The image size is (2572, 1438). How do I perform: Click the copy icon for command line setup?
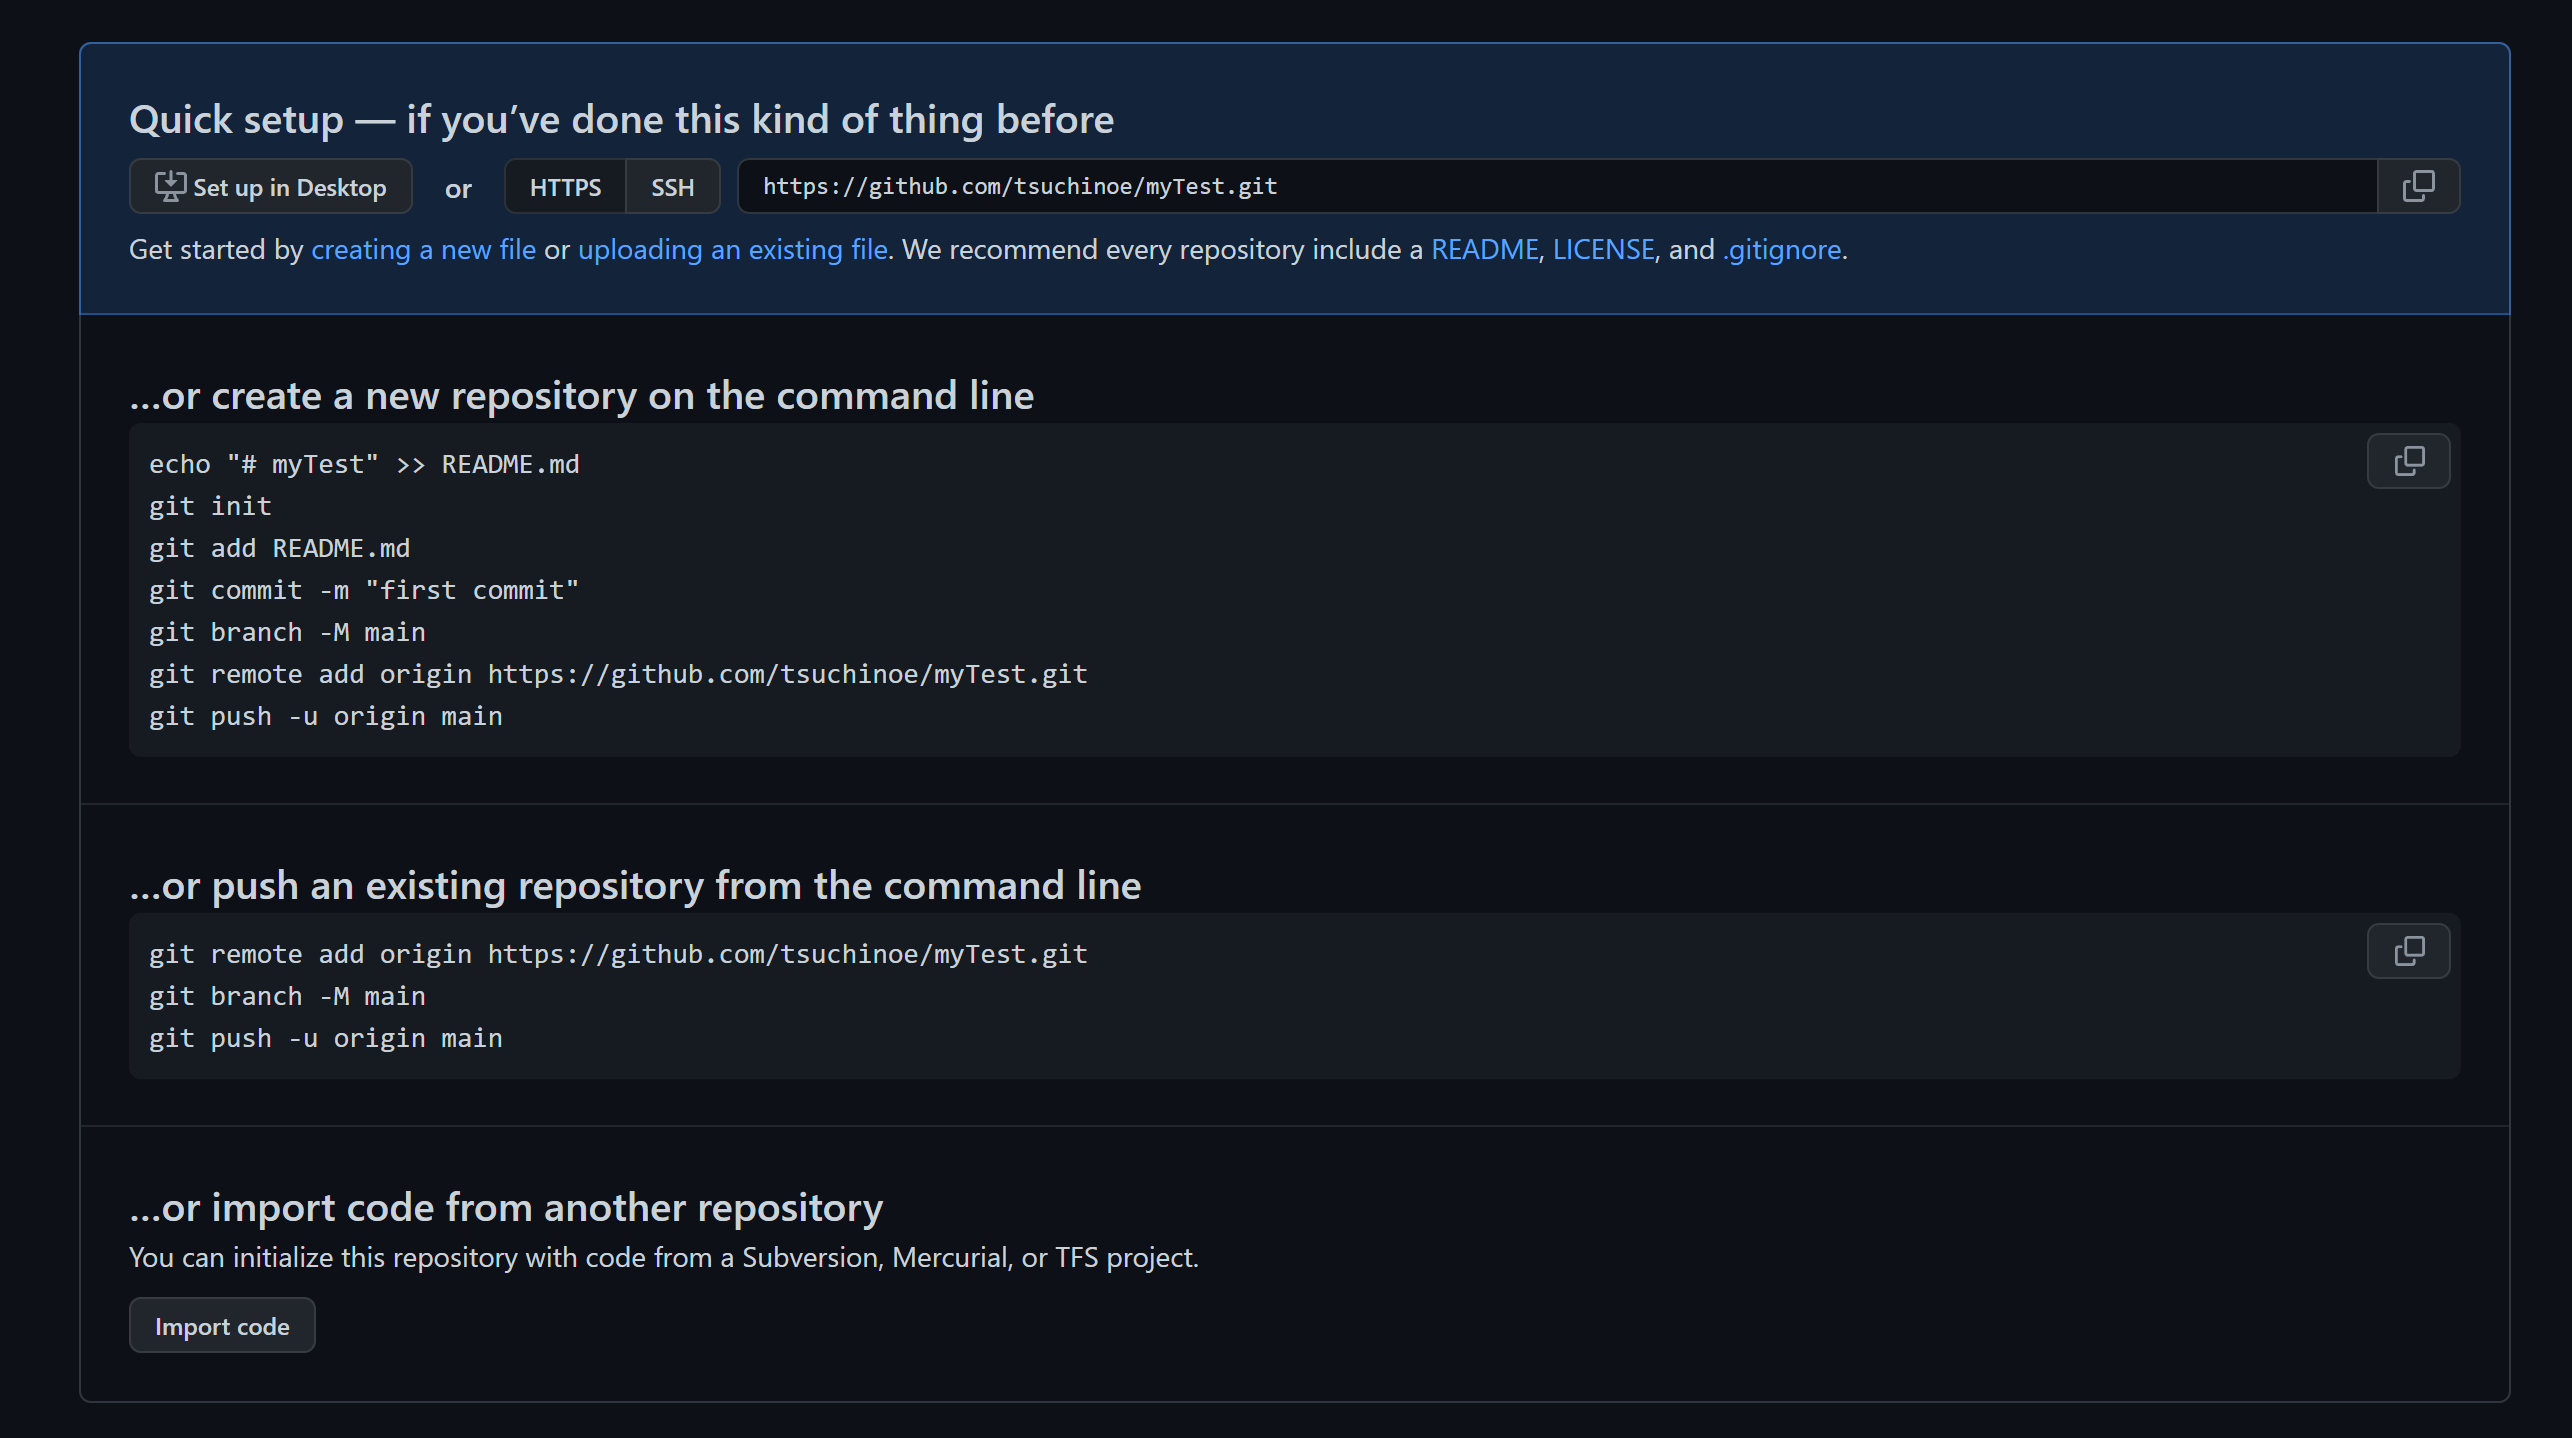coord(2408,461)
